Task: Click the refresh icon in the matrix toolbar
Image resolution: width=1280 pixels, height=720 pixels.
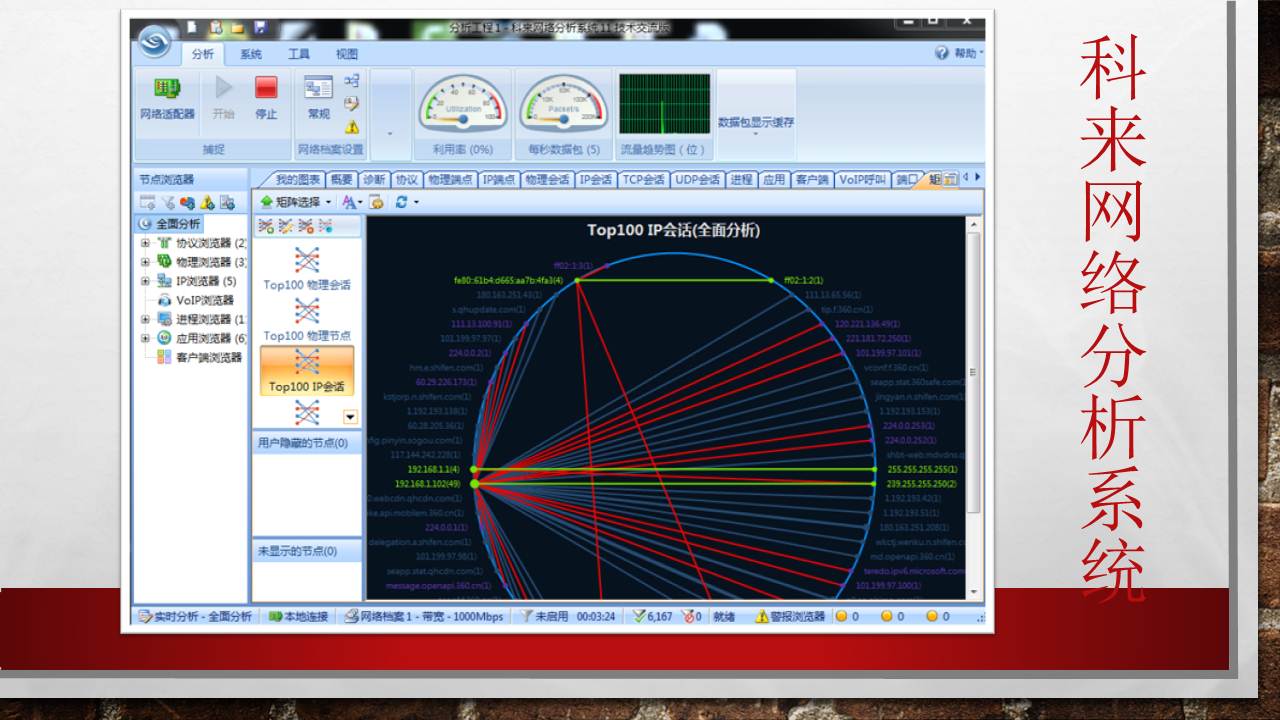Action: tap(401, 201)
